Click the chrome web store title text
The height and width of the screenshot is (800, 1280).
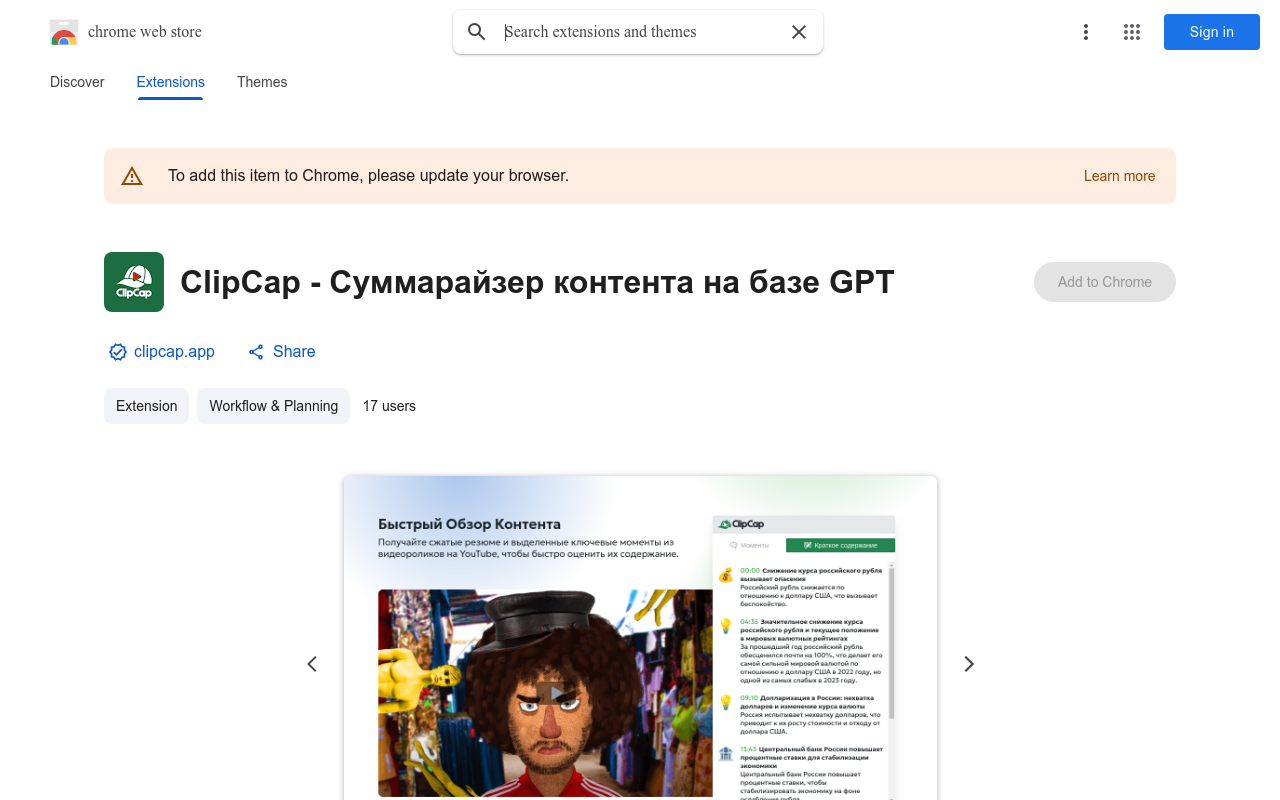[x=145, y=32]
